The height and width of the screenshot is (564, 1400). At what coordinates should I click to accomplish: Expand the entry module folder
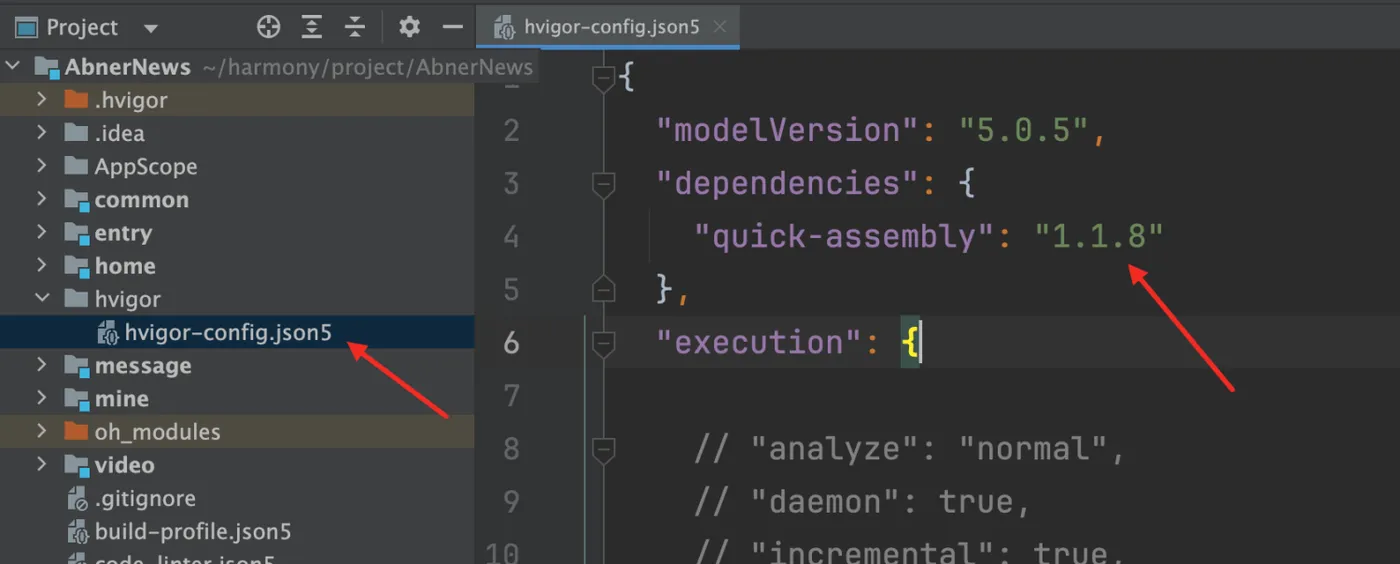(x=41, y=232)
